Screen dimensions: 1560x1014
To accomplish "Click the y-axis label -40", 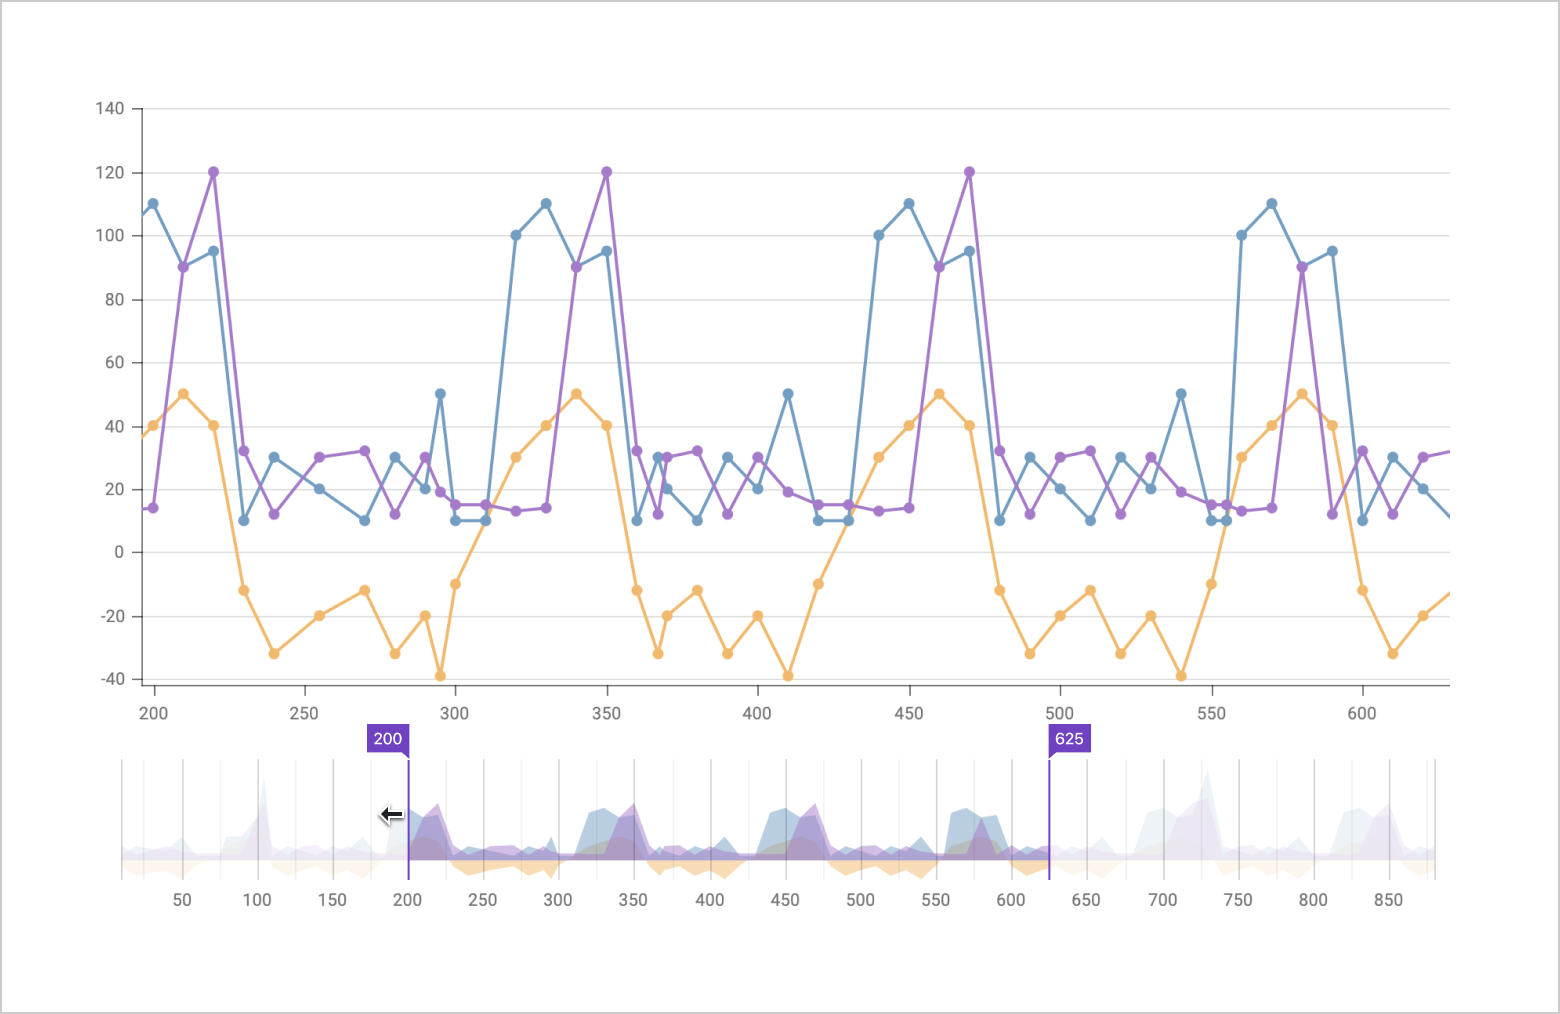I will [x=114, y=678].
